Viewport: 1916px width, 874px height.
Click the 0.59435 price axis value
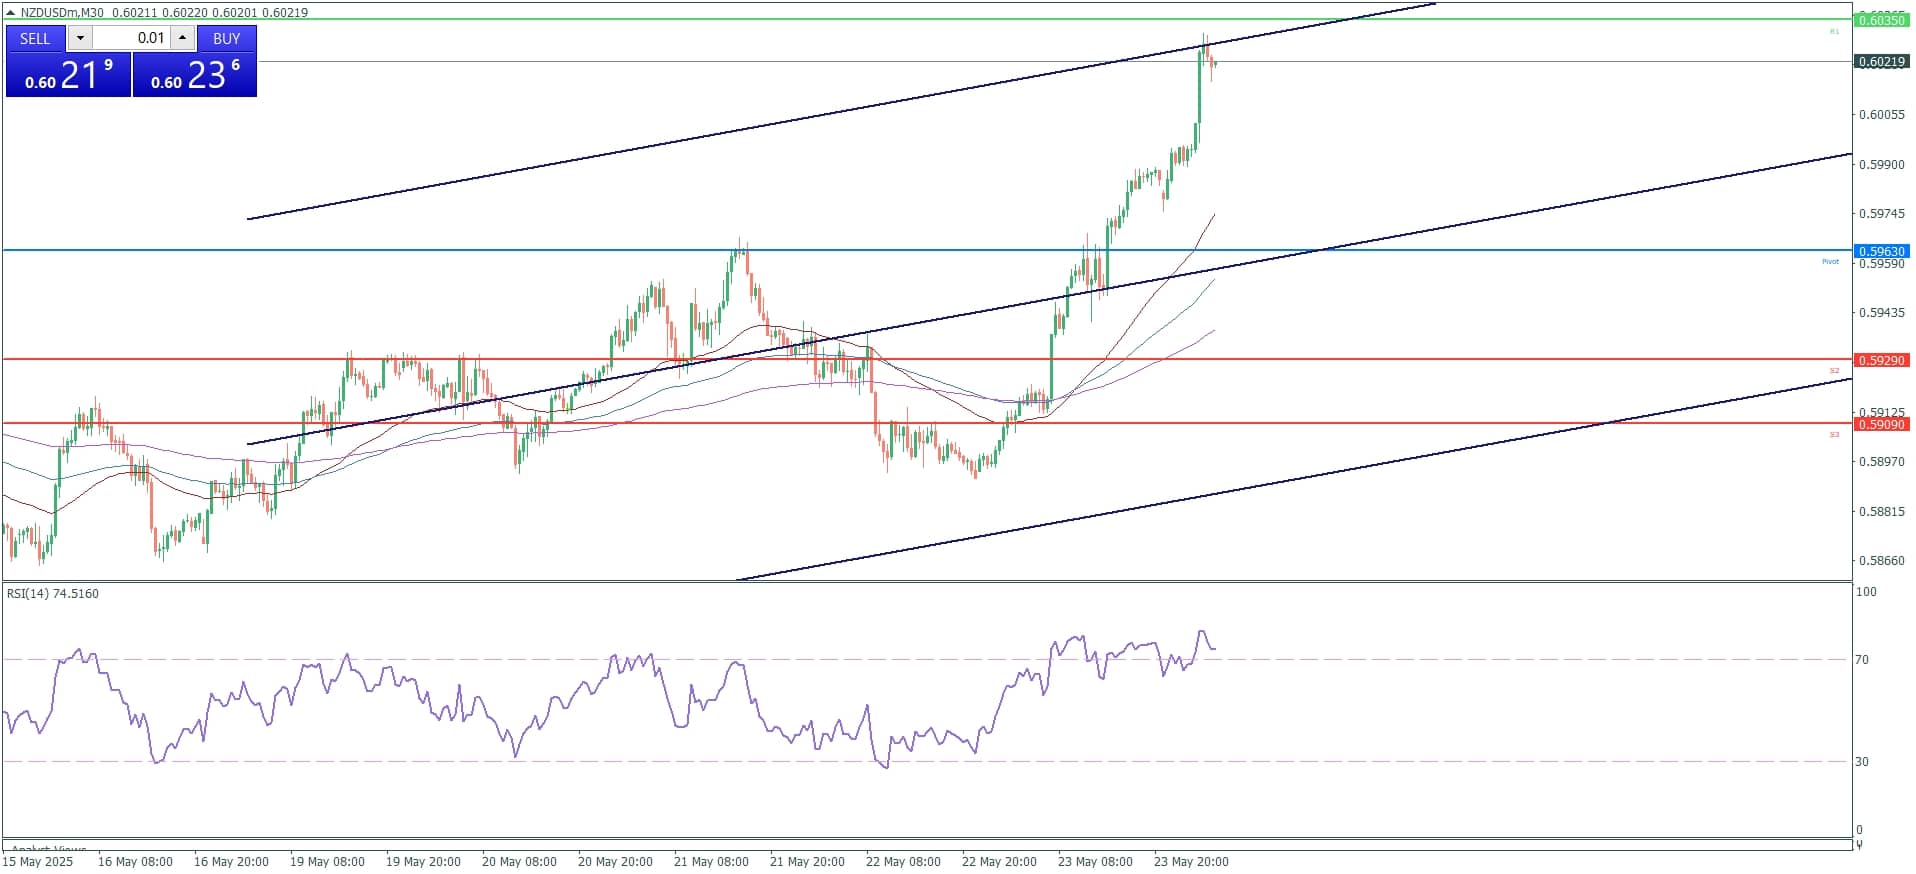pos(1881,313)
